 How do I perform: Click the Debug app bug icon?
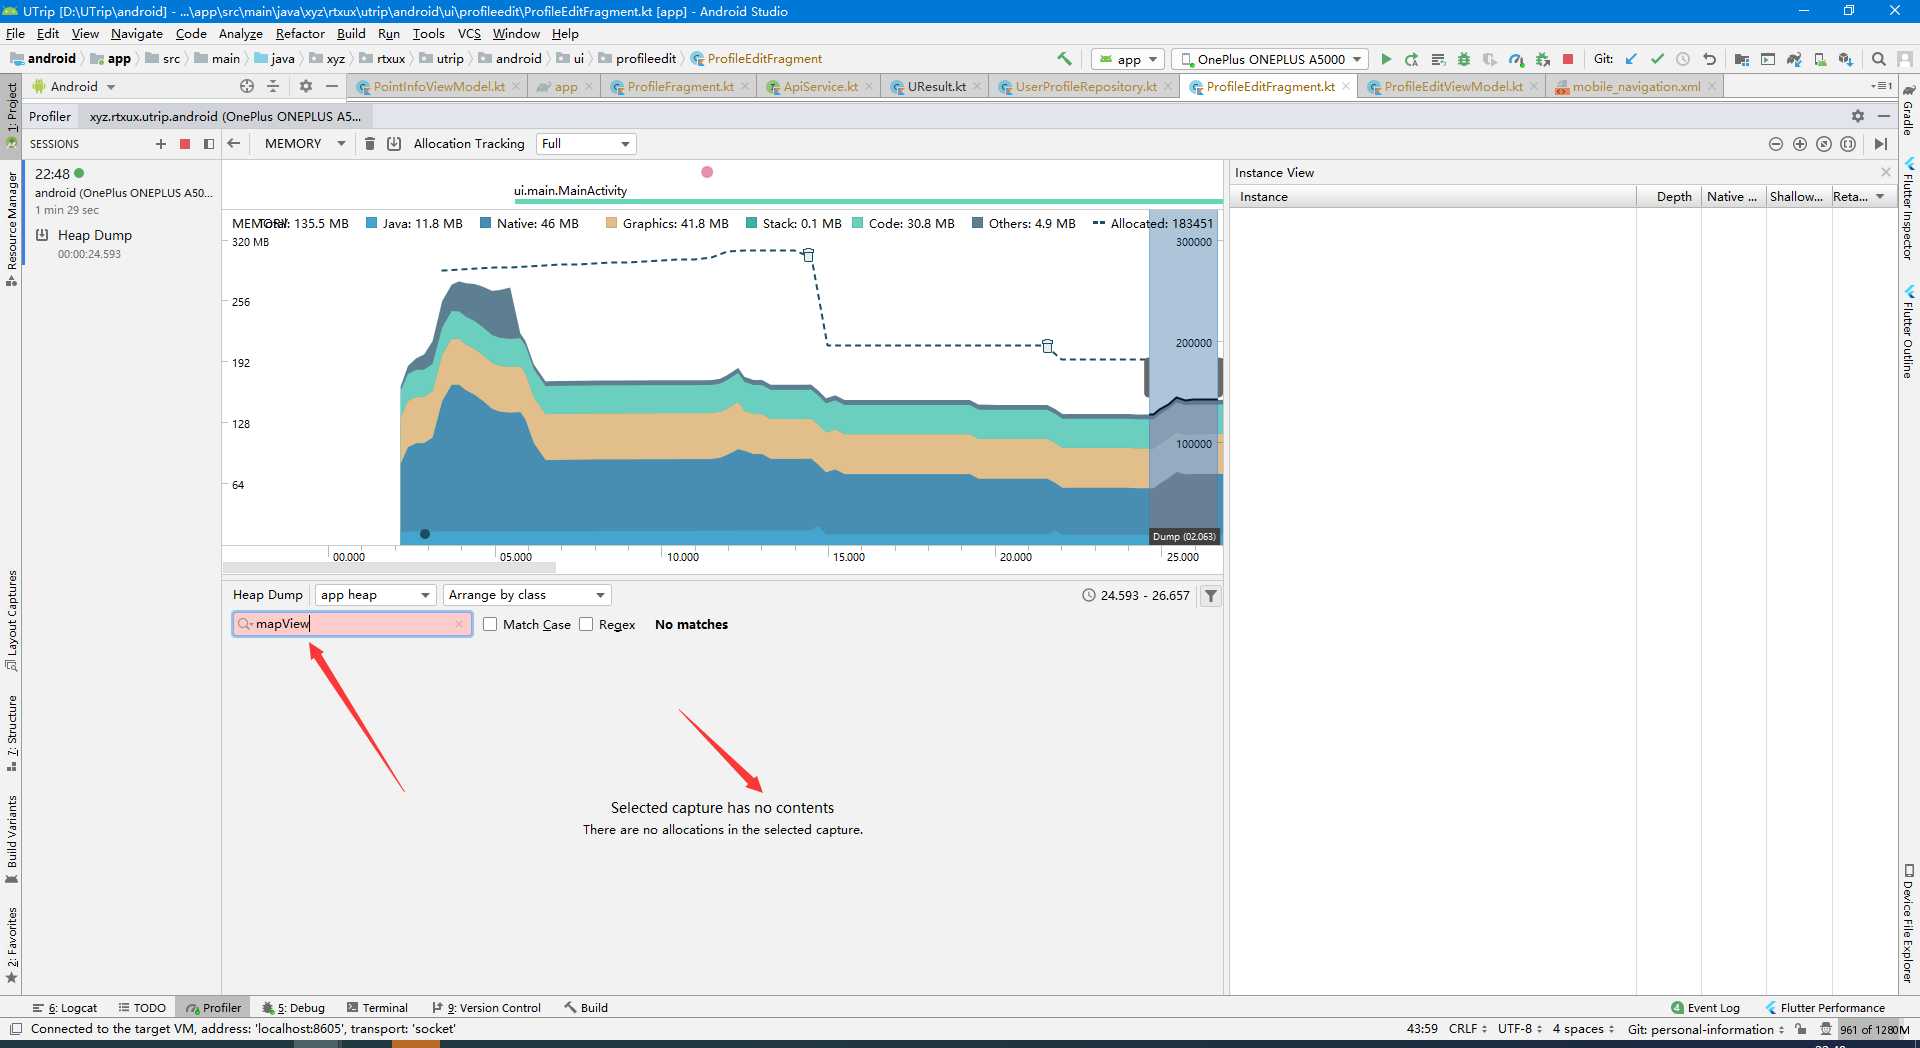pyautogui.click(x=1464, y=59)
